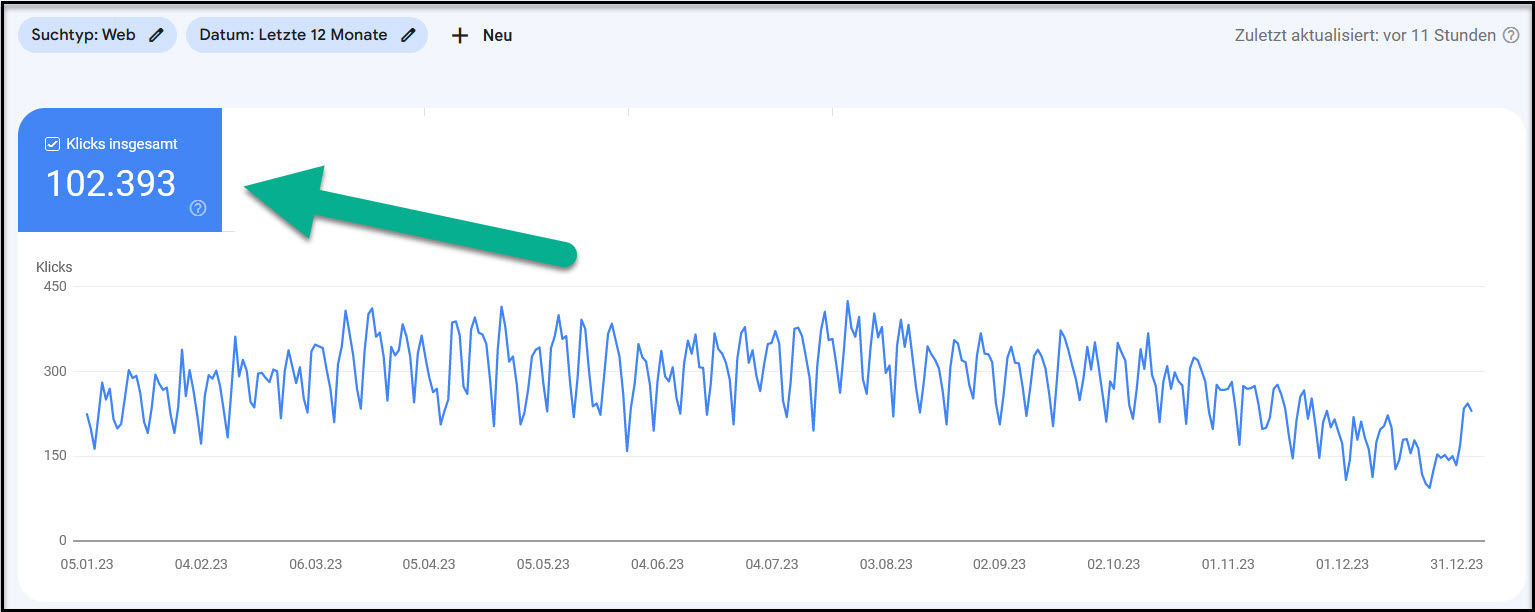
Task: Click the Zuletzt aktualisiert: vor 11 Stunden text
Action: point(1366,35)
